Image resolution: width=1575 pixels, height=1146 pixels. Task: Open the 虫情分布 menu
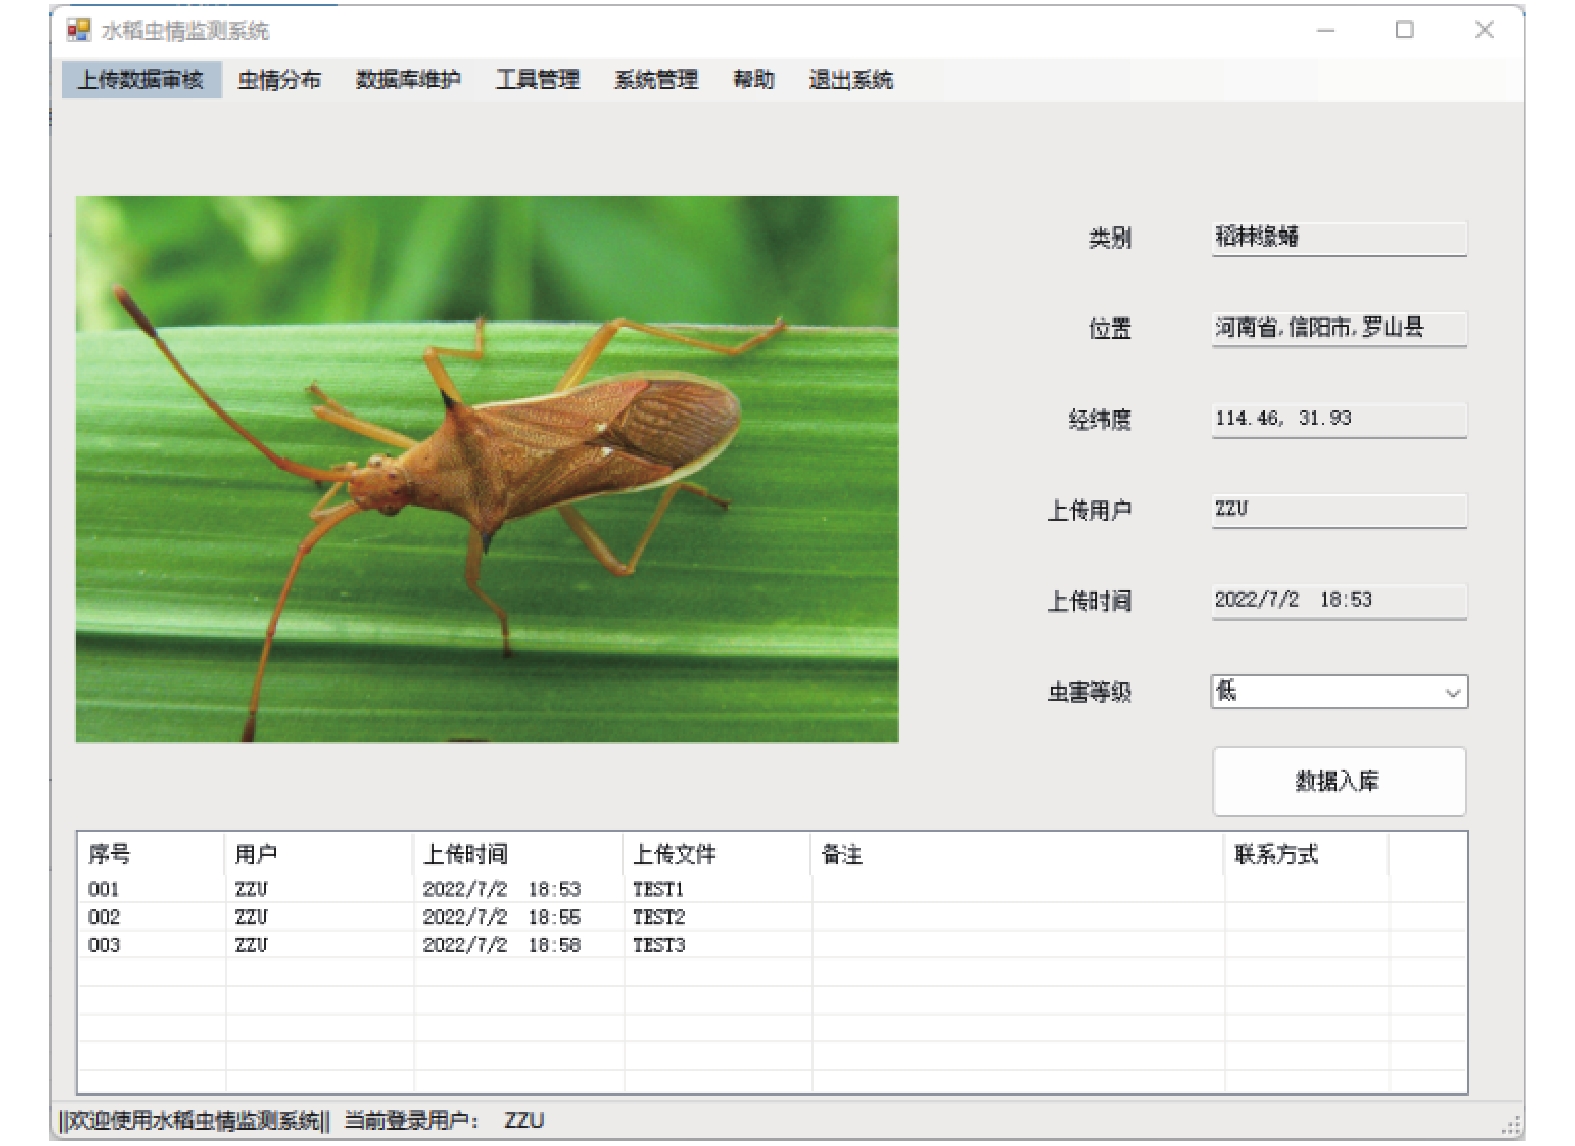(279, 80)
